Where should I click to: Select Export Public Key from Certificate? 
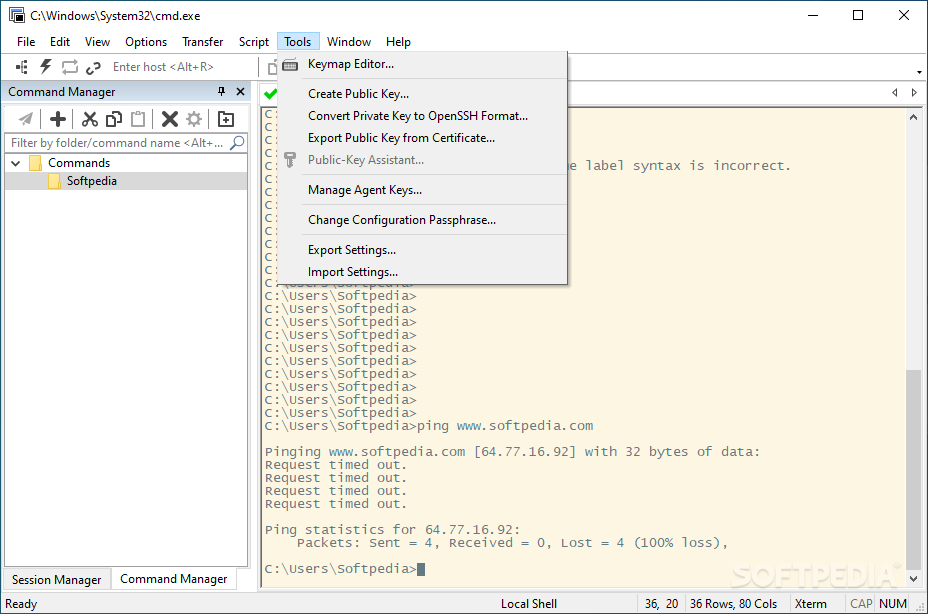click(422, 138)
